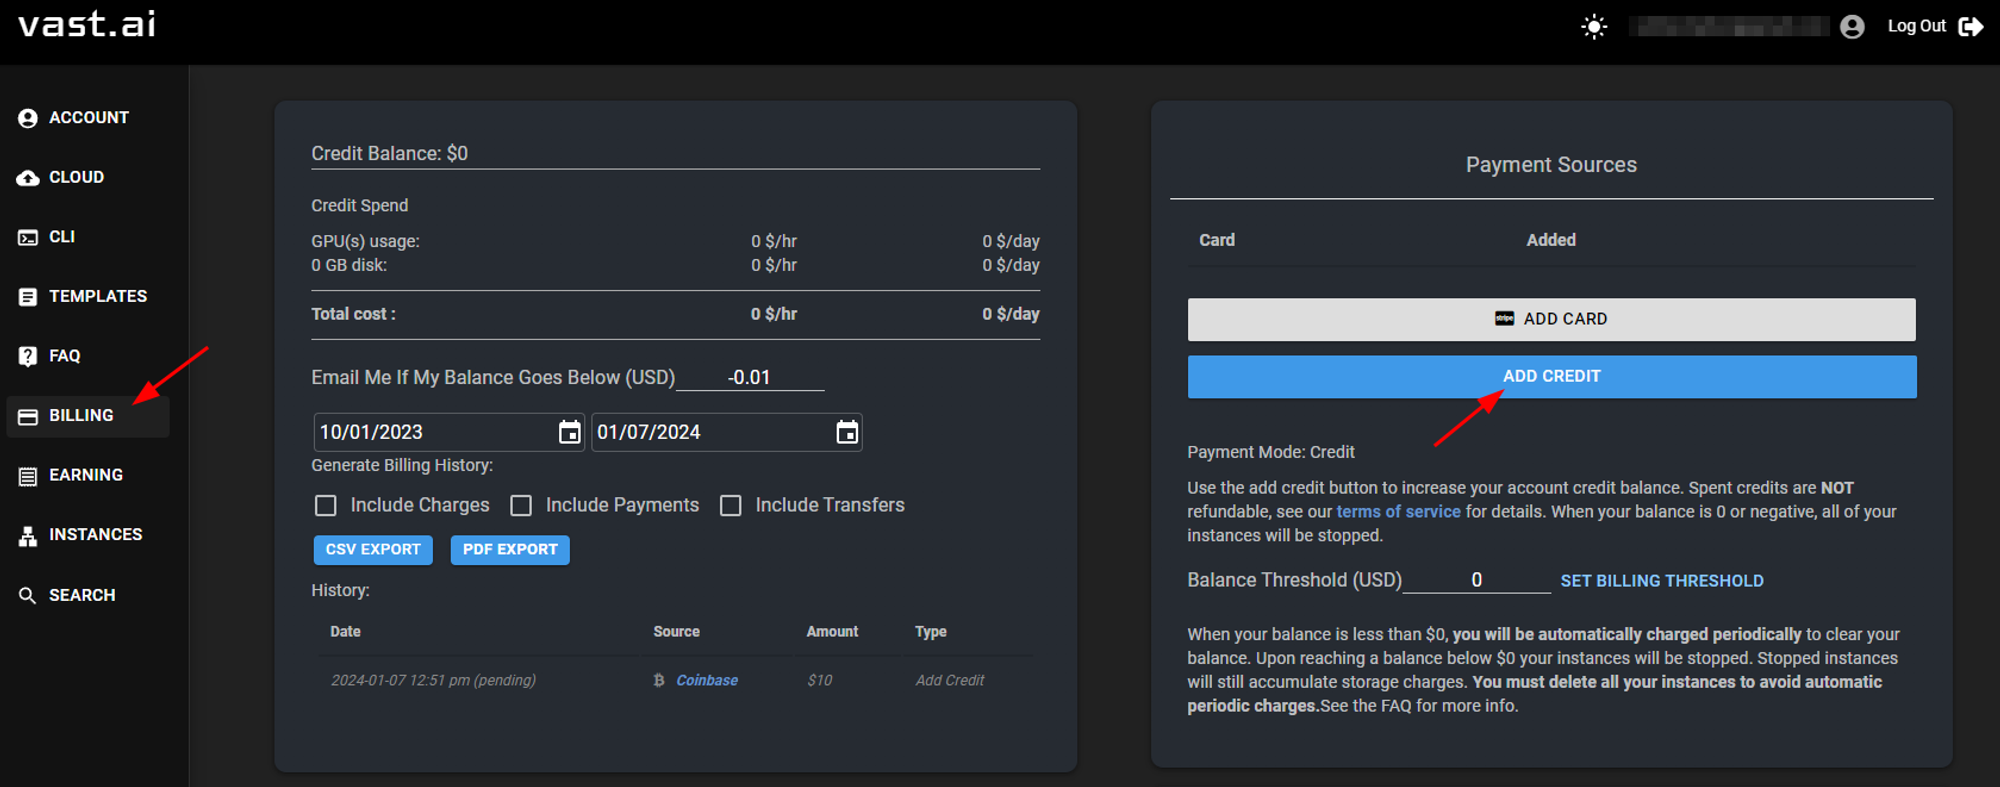Click the Balance Threshold input field
The width and height of the screenshot is (2000, 787).
[1476, 580]
